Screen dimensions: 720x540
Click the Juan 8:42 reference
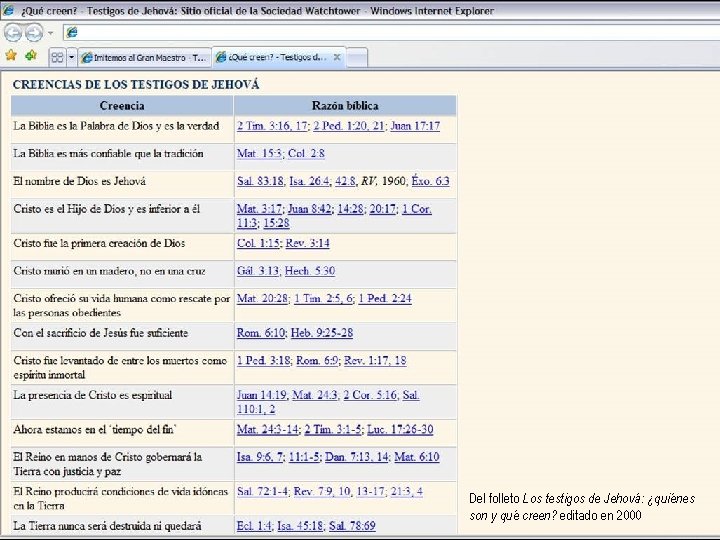309,209
